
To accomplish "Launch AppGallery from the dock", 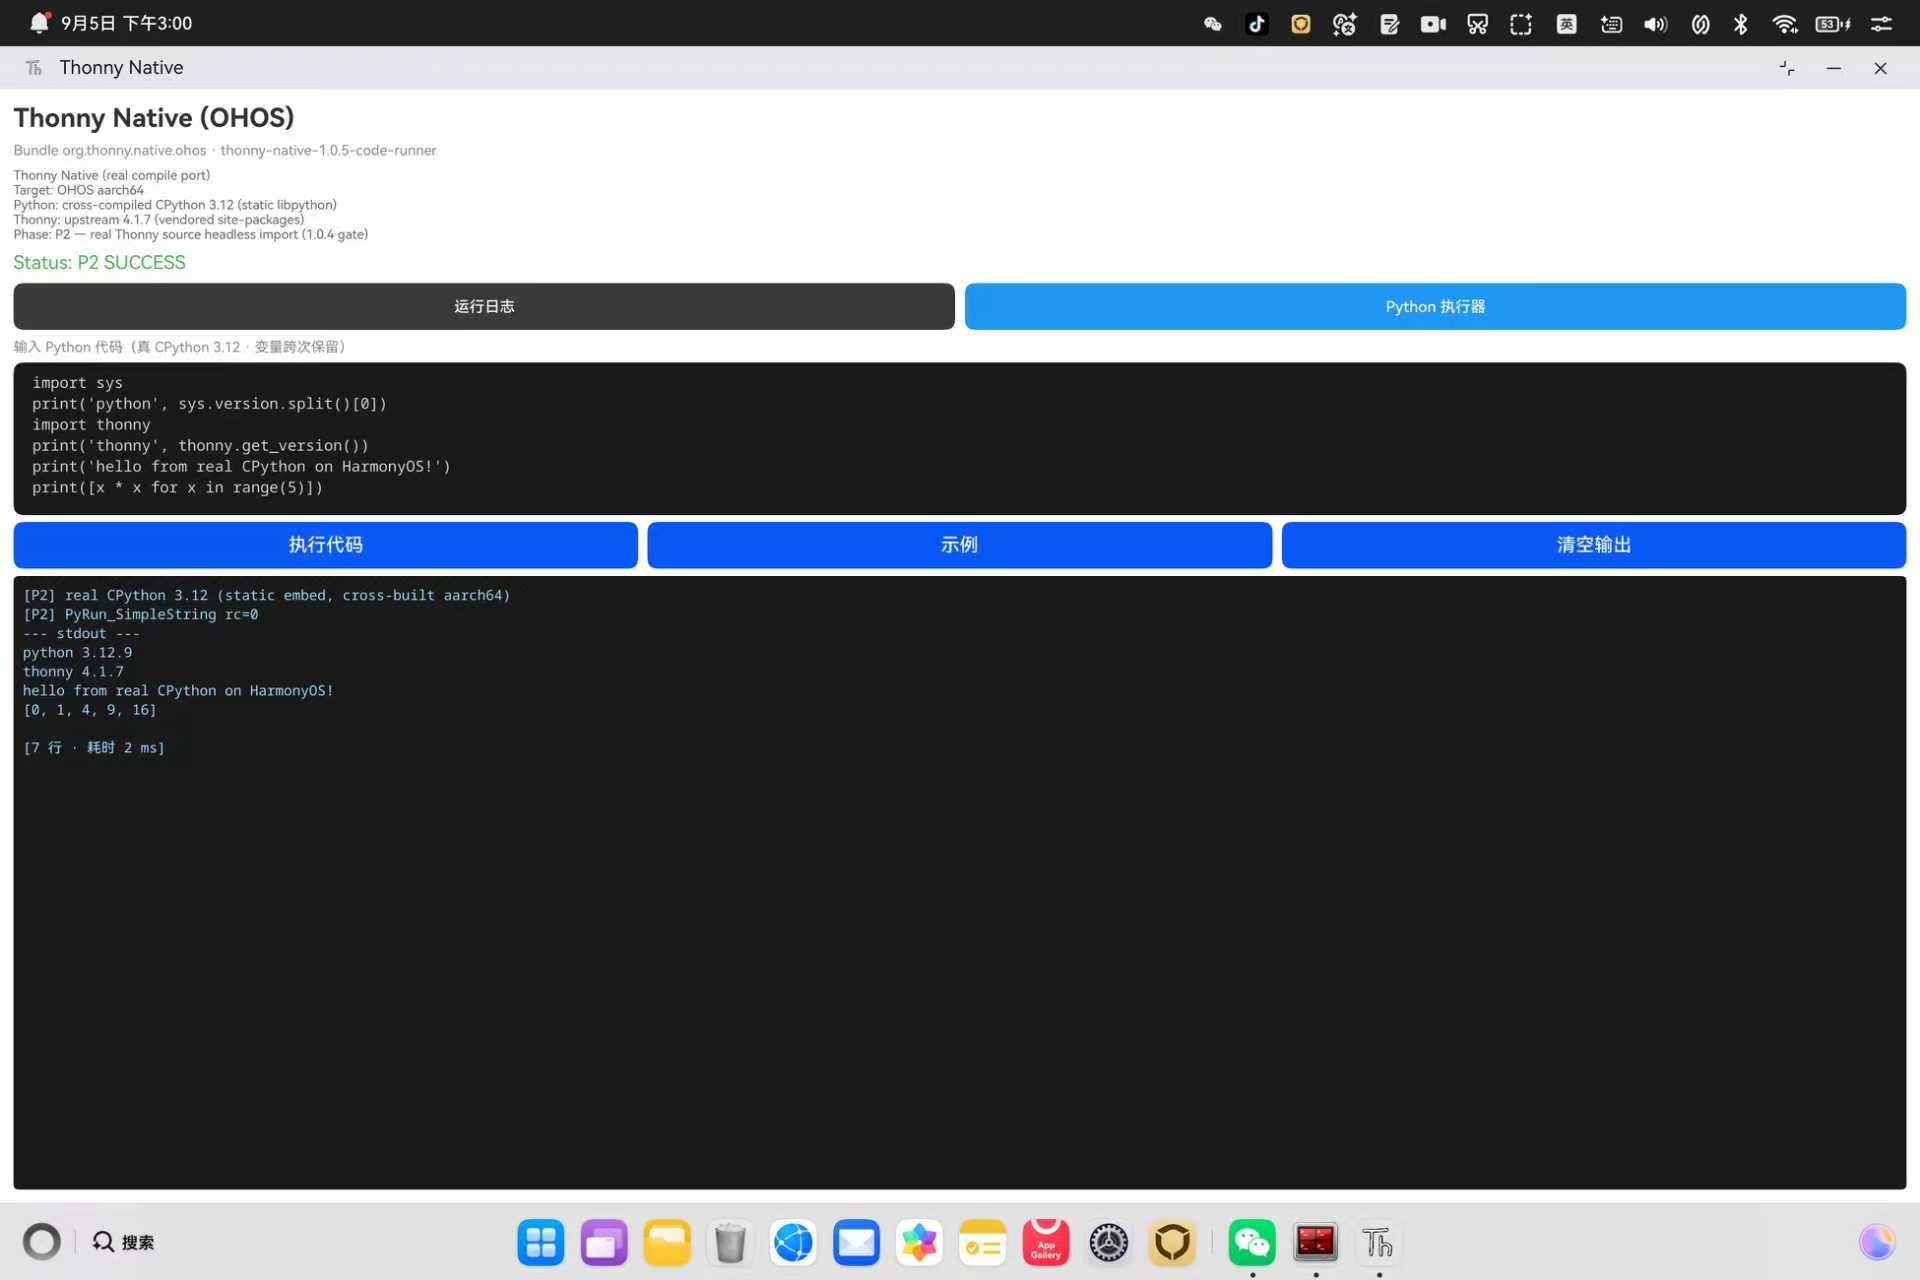I will click(x=1046, y=1242).
